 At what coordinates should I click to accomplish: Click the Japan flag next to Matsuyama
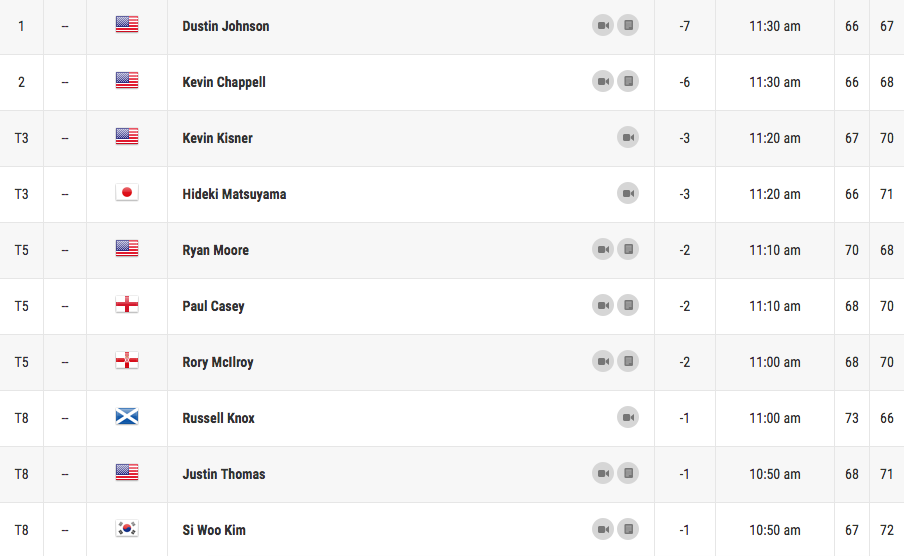127,192
